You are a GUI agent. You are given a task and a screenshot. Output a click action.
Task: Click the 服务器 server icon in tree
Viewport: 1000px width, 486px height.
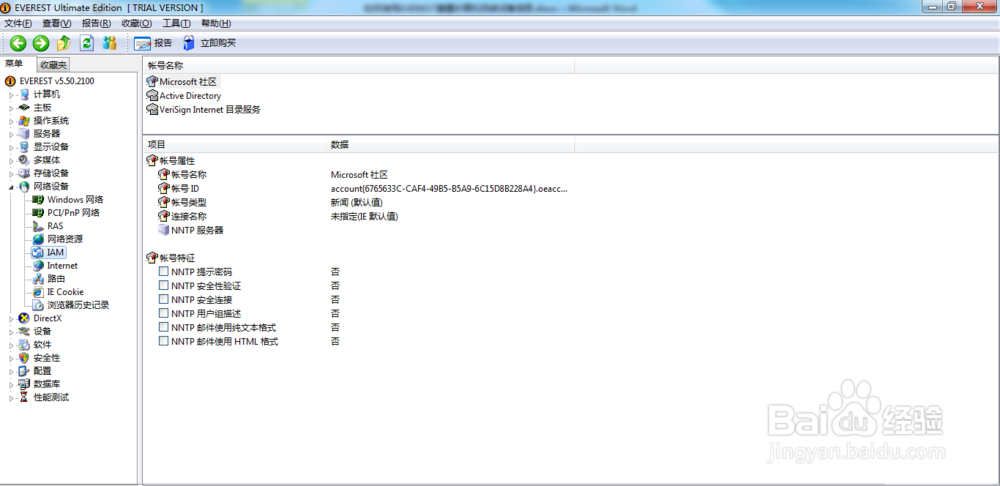tap(24, 133)
